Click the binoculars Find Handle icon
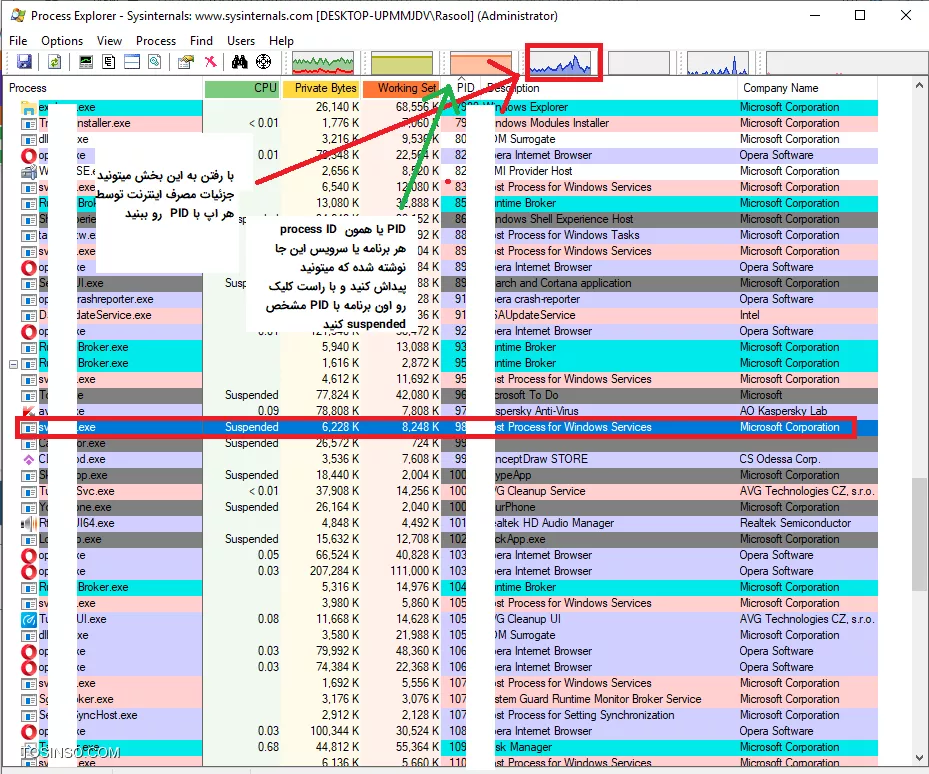The height and width of the screenshot is (774, 929). point(239,62)
